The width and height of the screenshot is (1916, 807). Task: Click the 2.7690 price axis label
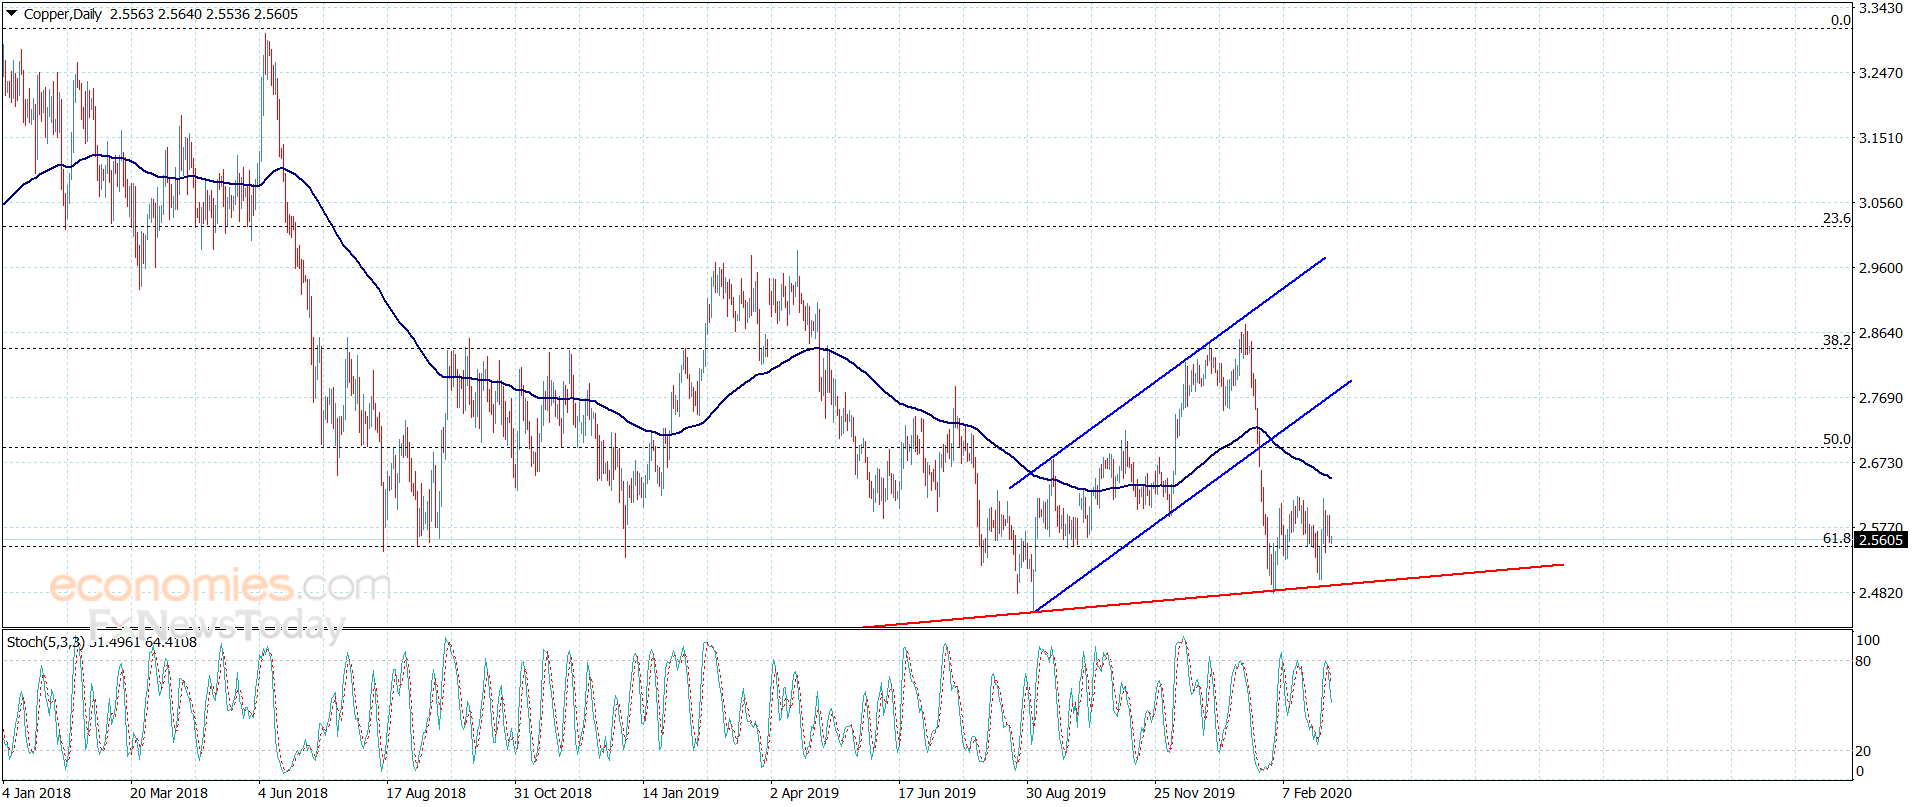click(x=1881, y=398)
